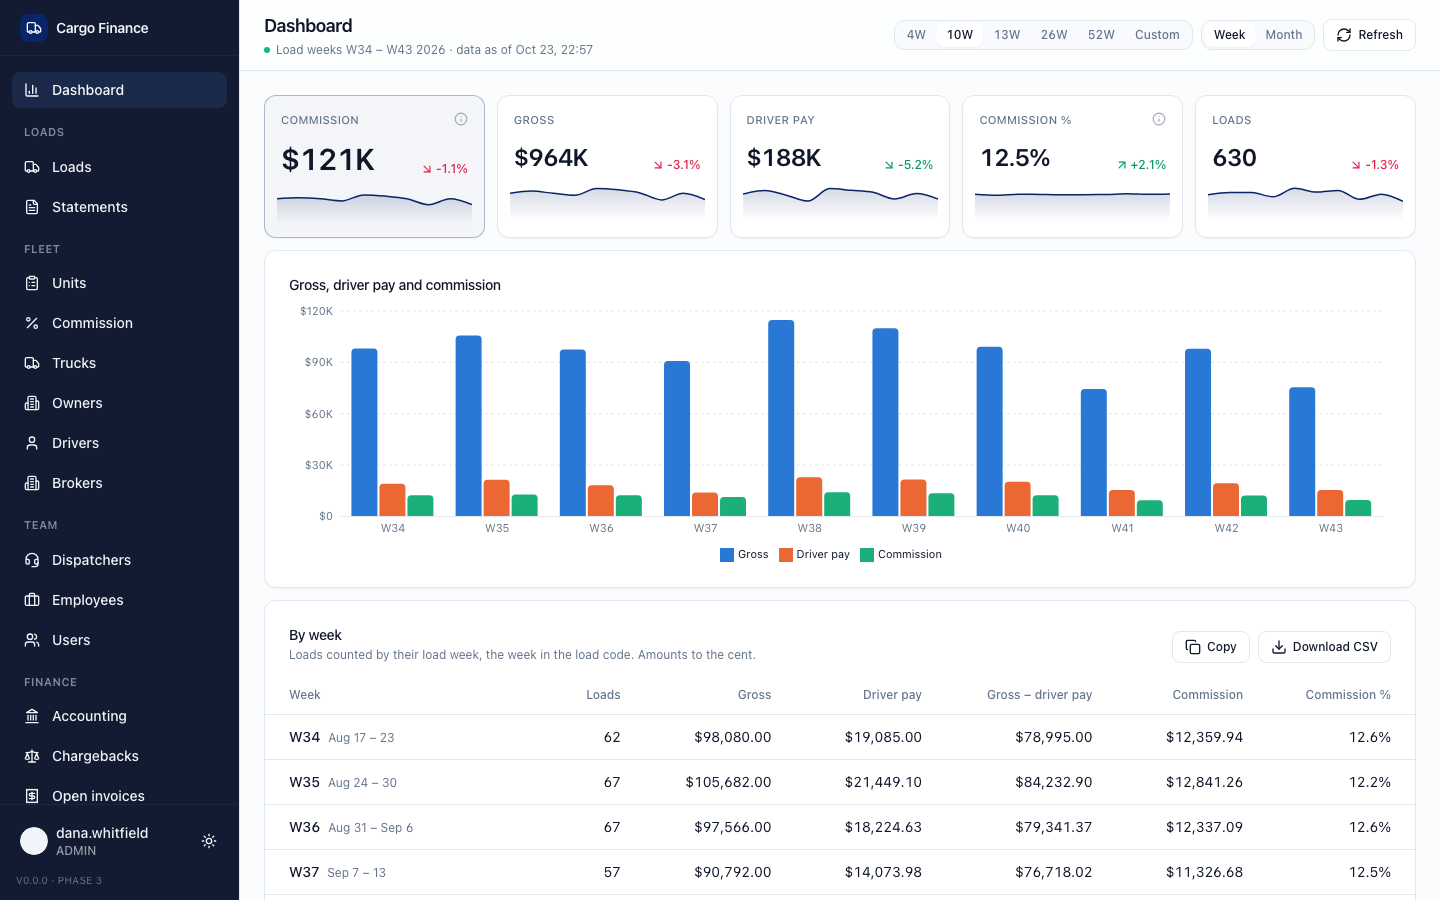
Task: Click the Accounting bank icon
Action: (x=32, y=716)
